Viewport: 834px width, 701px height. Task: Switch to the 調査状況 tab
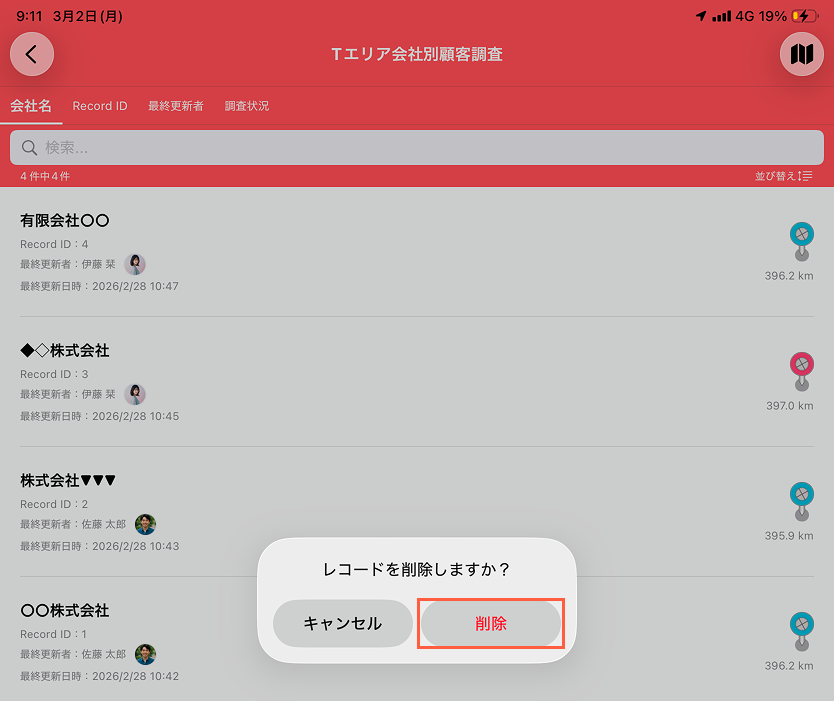click(247, 106)
